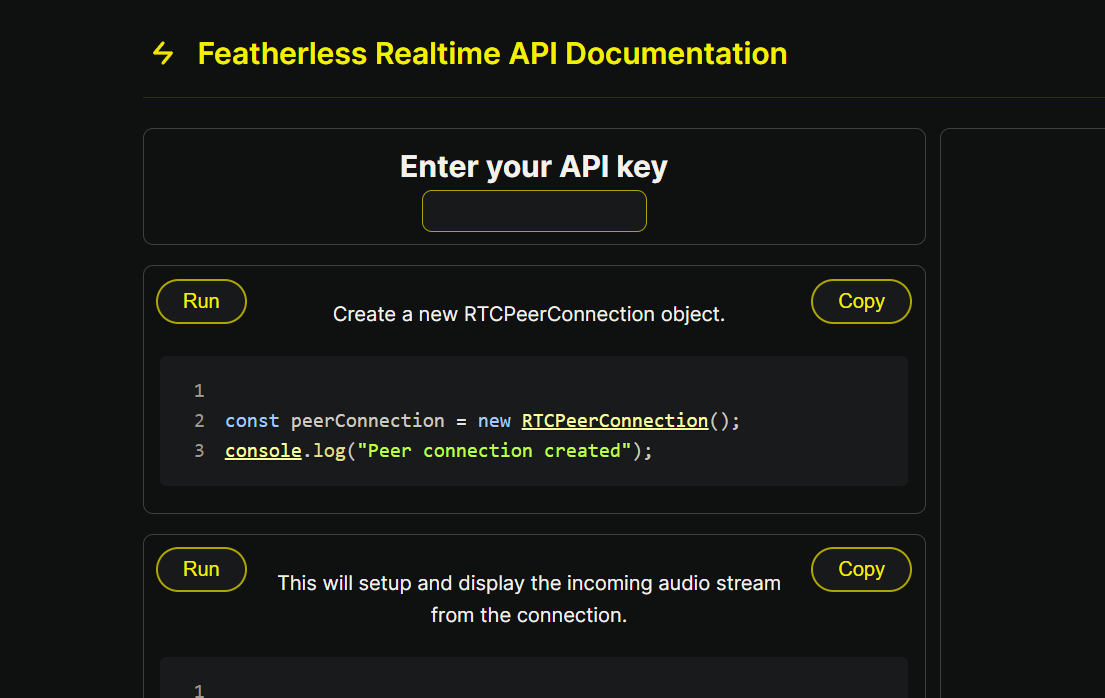Screen dimensions: 1105x698
Task: Click the keyword new in the code
Action: pyautogui.click(x=494, y=420)
